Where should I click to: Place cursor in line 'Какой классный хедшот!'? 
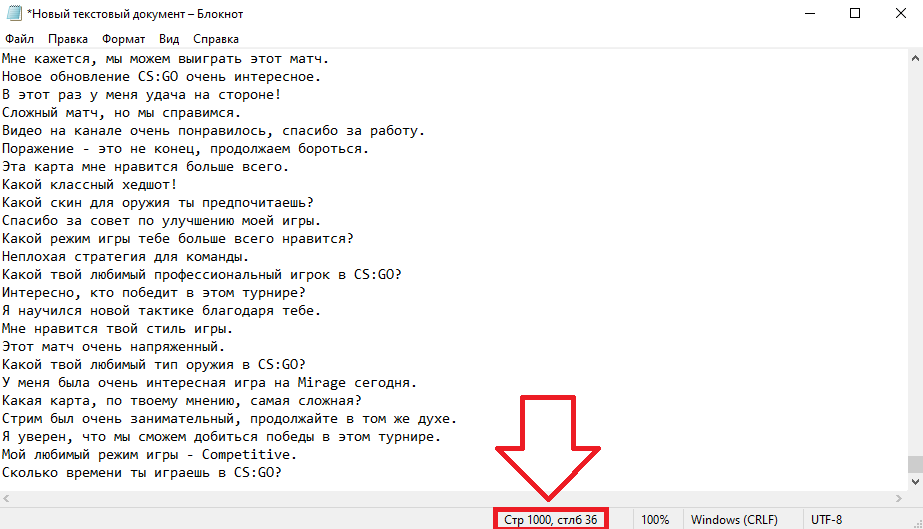point(89,185)
